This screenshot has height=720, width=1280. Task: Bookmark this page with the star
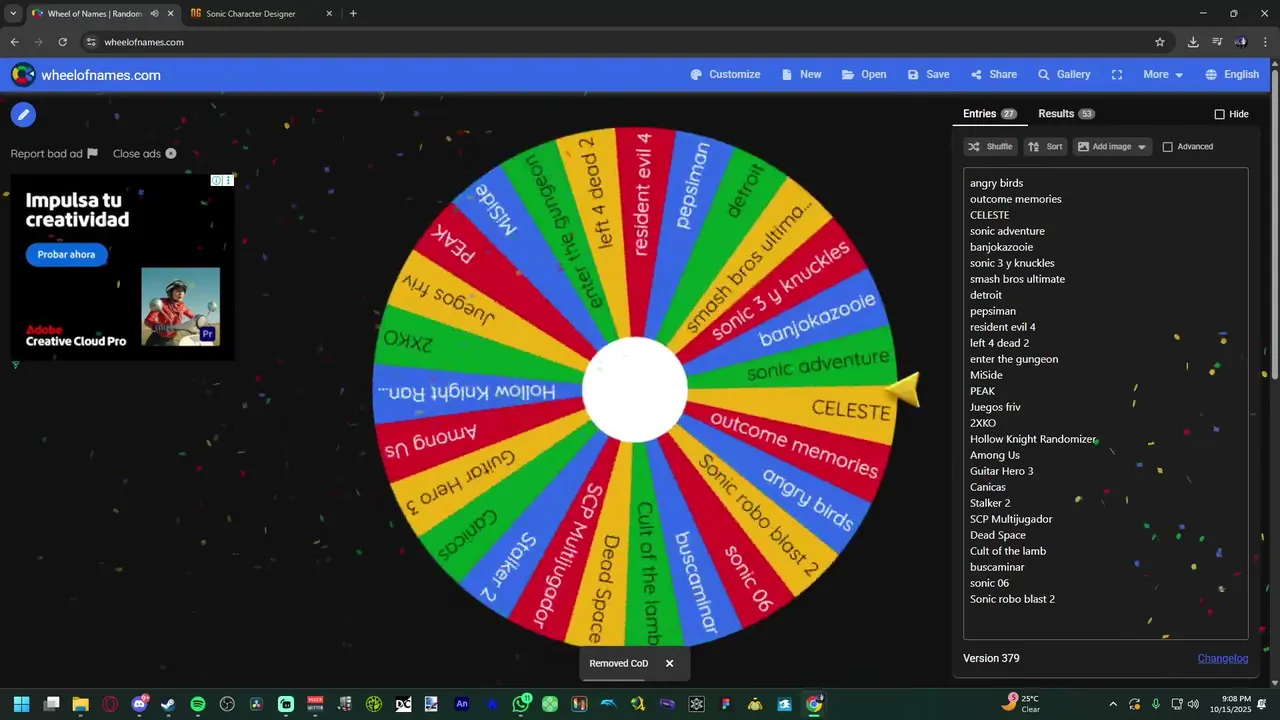1160,42
